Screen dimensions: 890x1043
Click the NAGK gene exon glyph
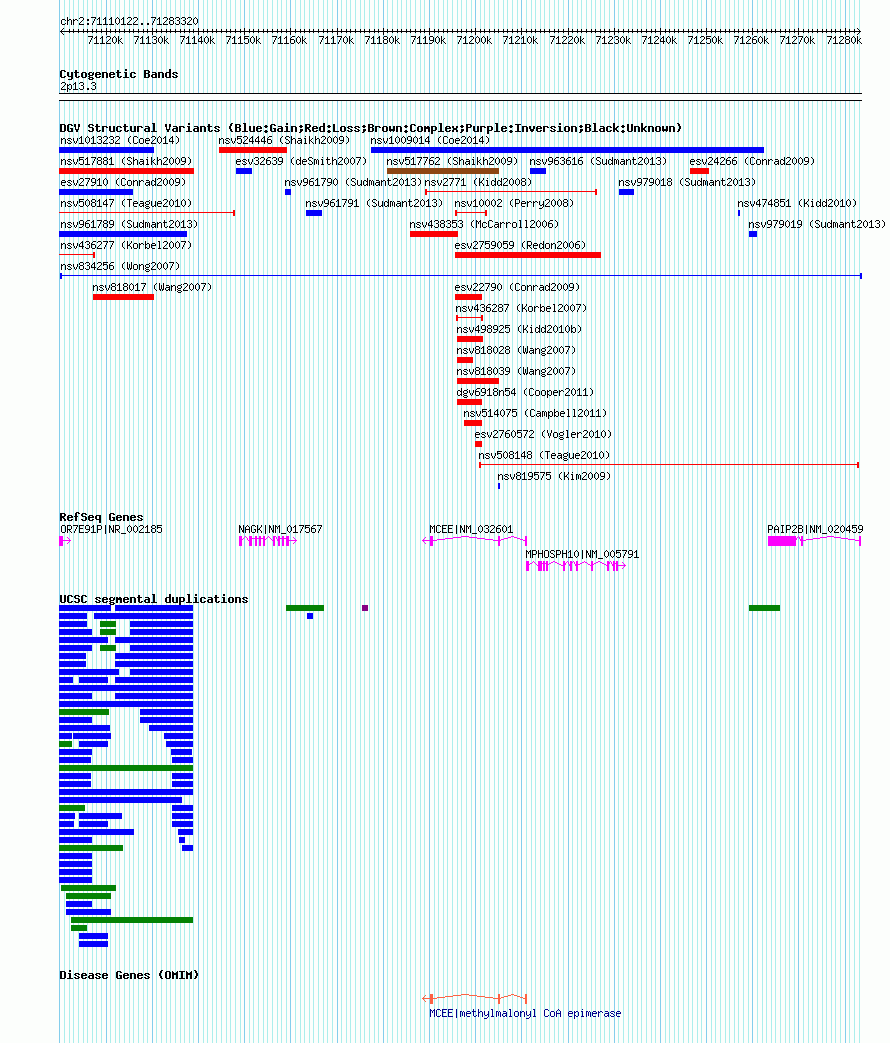click(267, 541)
